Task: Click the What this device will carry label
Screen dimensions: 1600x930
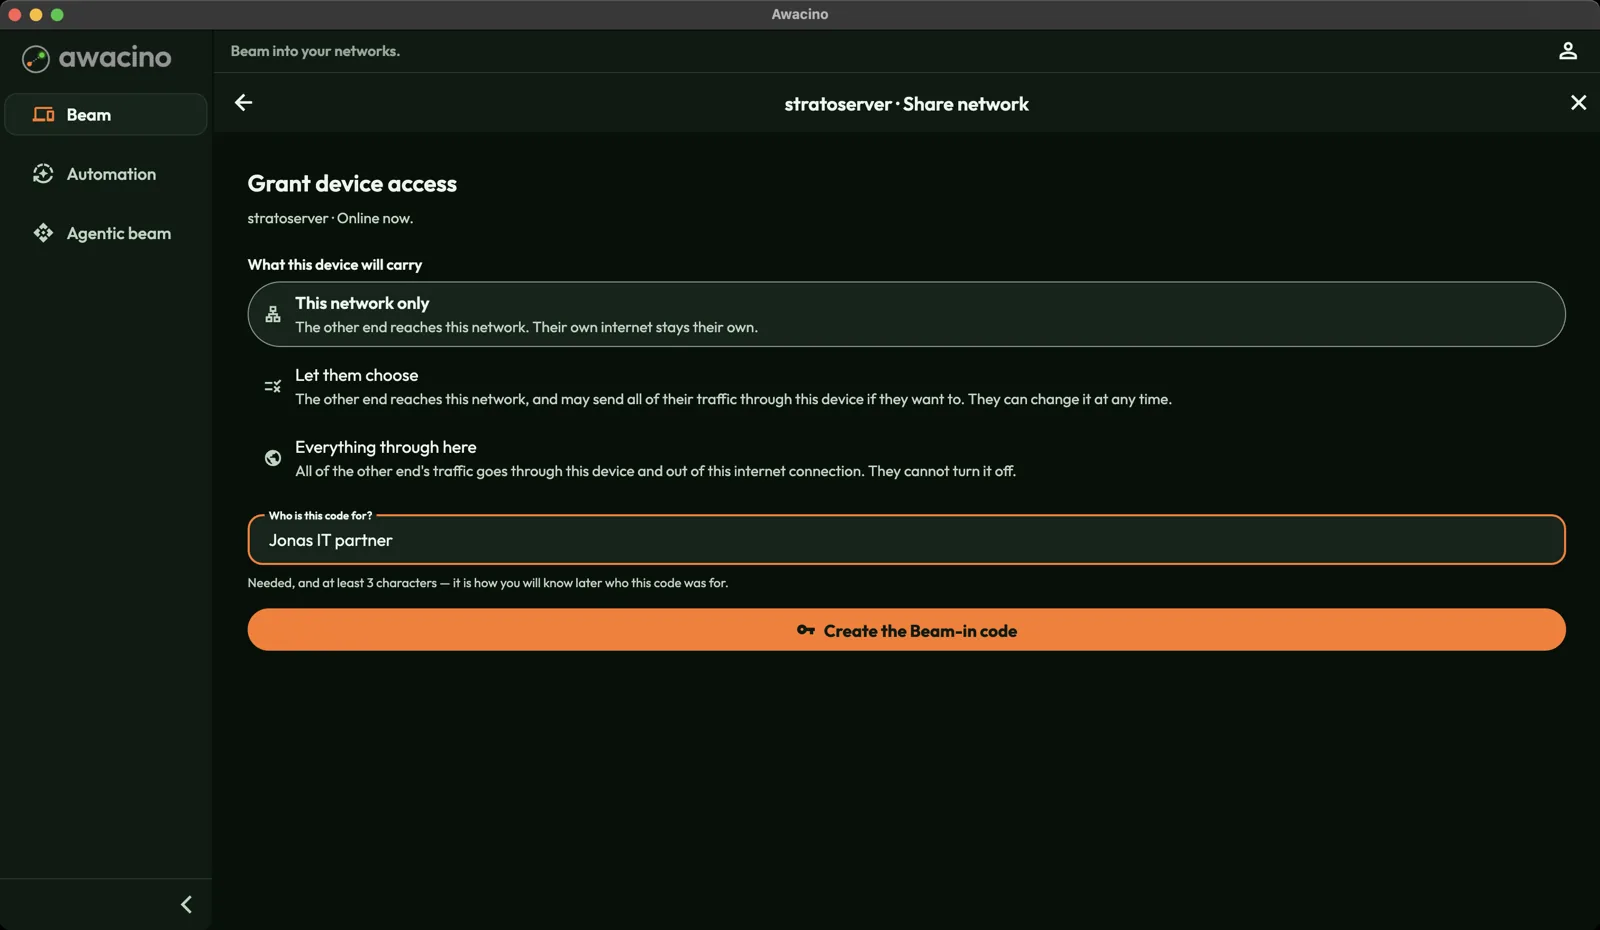Action: 335,265
